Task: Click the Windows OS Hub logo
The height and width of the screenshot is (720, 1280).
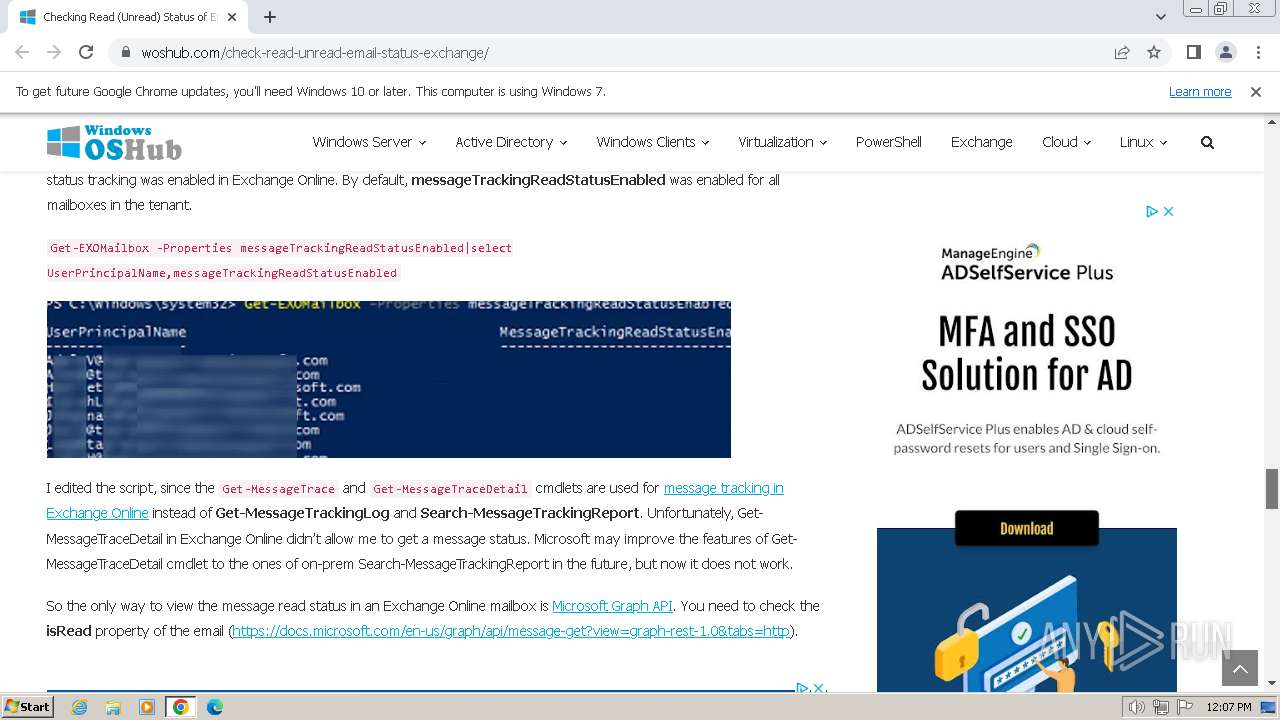Action: click(x=114, y=143)
